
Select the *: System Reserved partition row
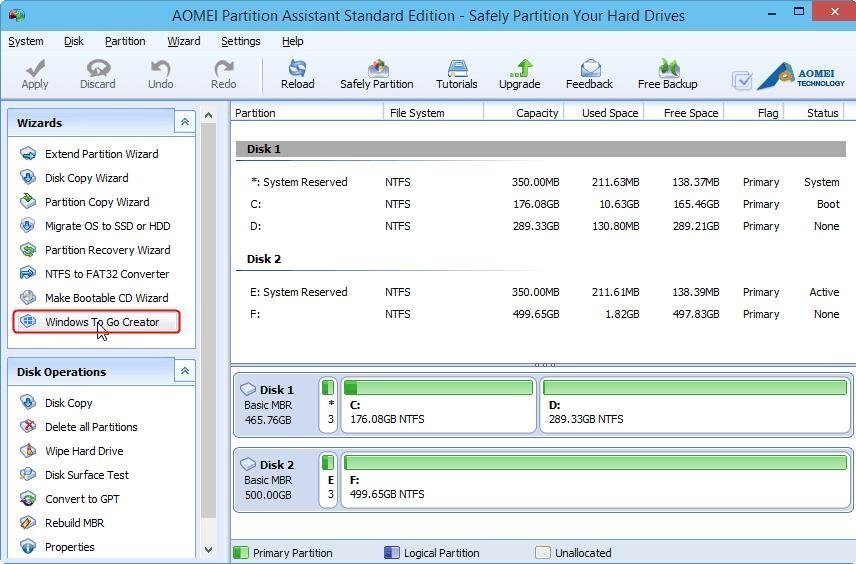540,182
